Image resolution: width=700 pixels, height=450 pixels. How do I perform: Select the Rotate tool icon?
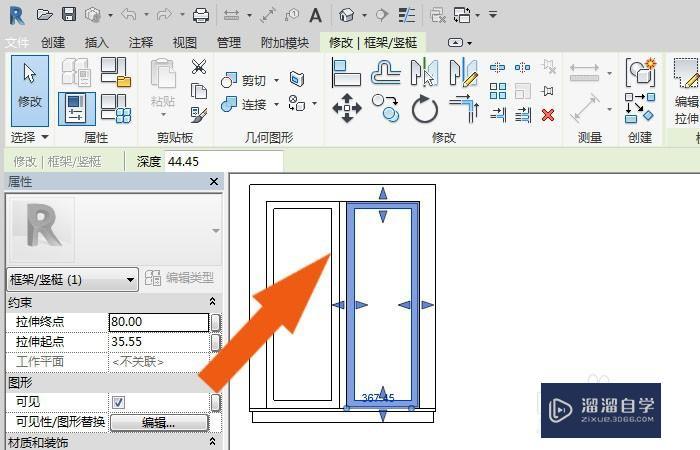[x=424, y=109]
